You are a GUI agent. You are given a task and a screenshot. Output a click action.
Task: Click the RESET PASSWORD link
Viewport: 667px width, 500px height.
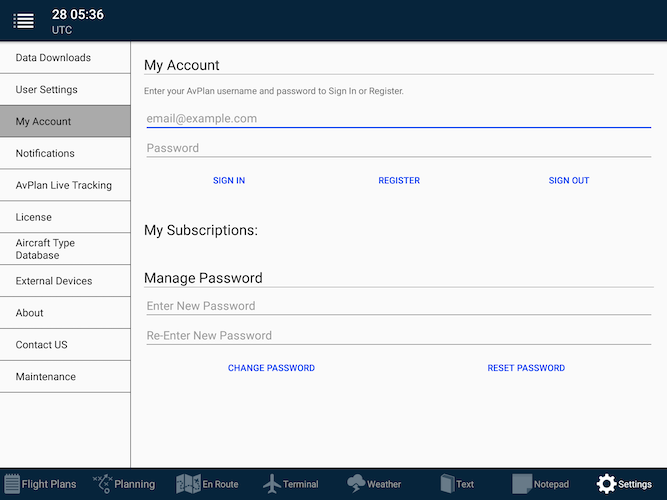[x=526, y=368]
